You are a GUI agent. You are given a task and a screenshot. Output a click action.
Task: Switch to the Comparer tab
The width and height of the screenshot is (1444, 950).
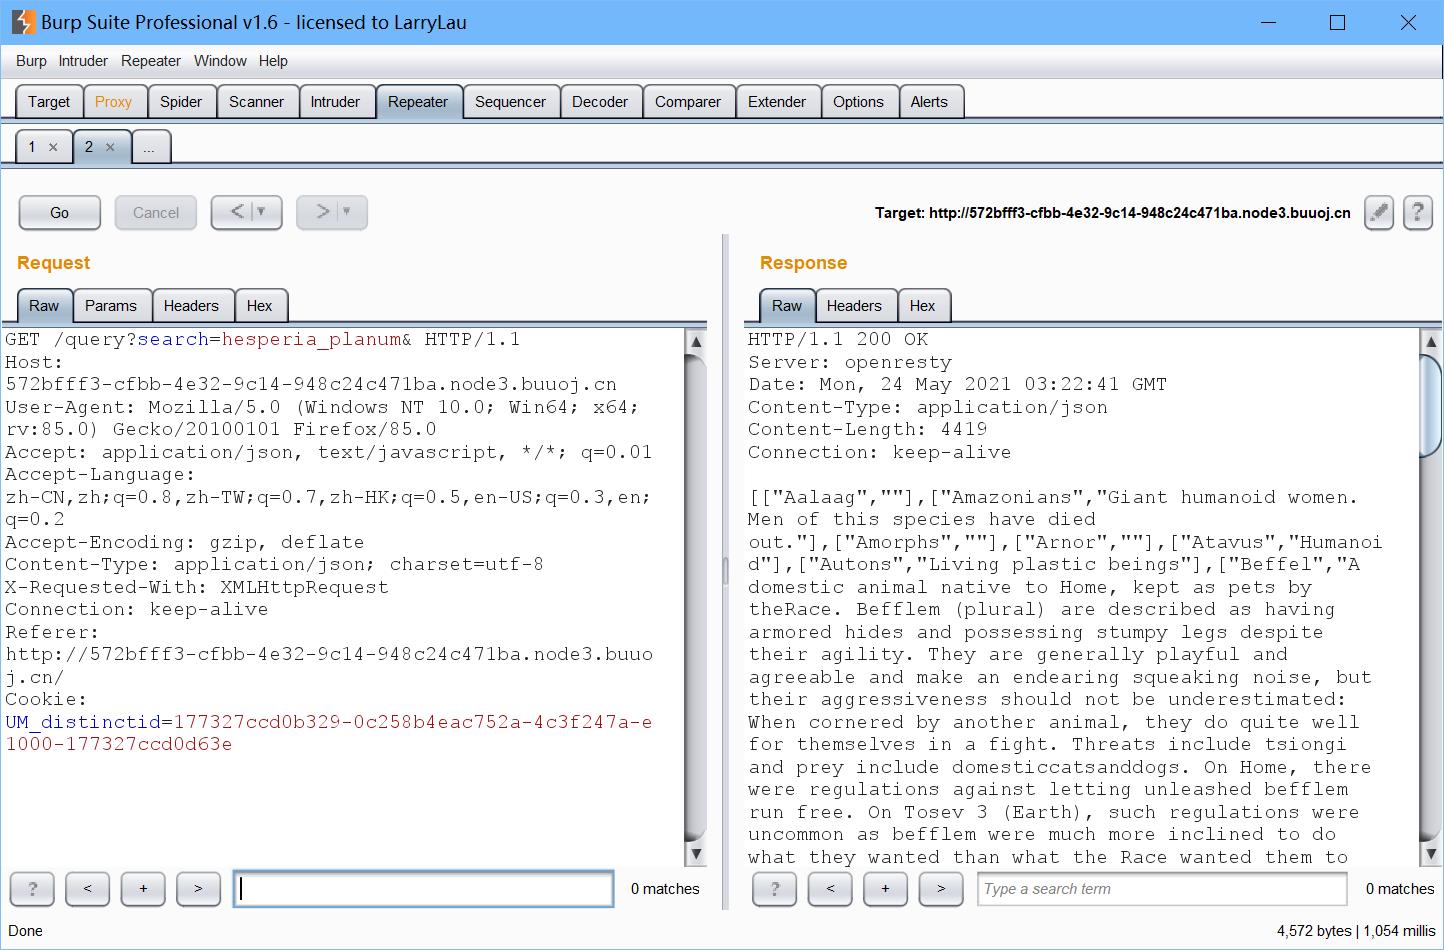688,102
